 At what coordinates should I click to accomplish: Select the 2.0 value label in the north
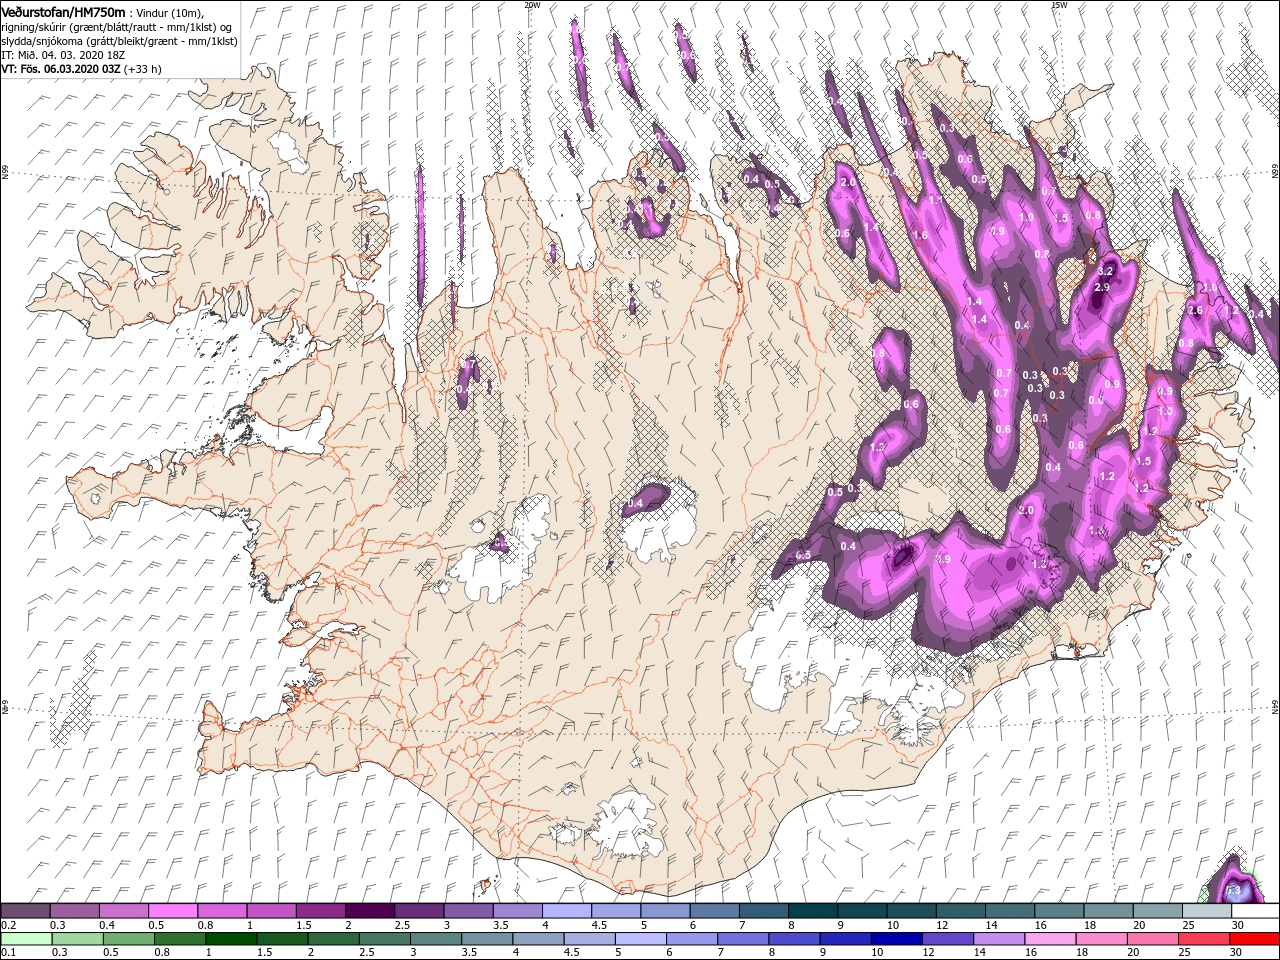848,182
